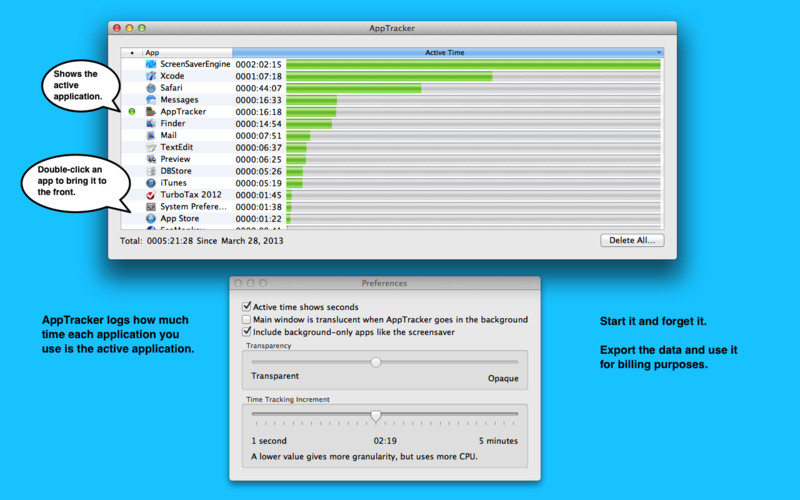Select the Messages row name
The image size is (800, 500).
tap(179, 100)
